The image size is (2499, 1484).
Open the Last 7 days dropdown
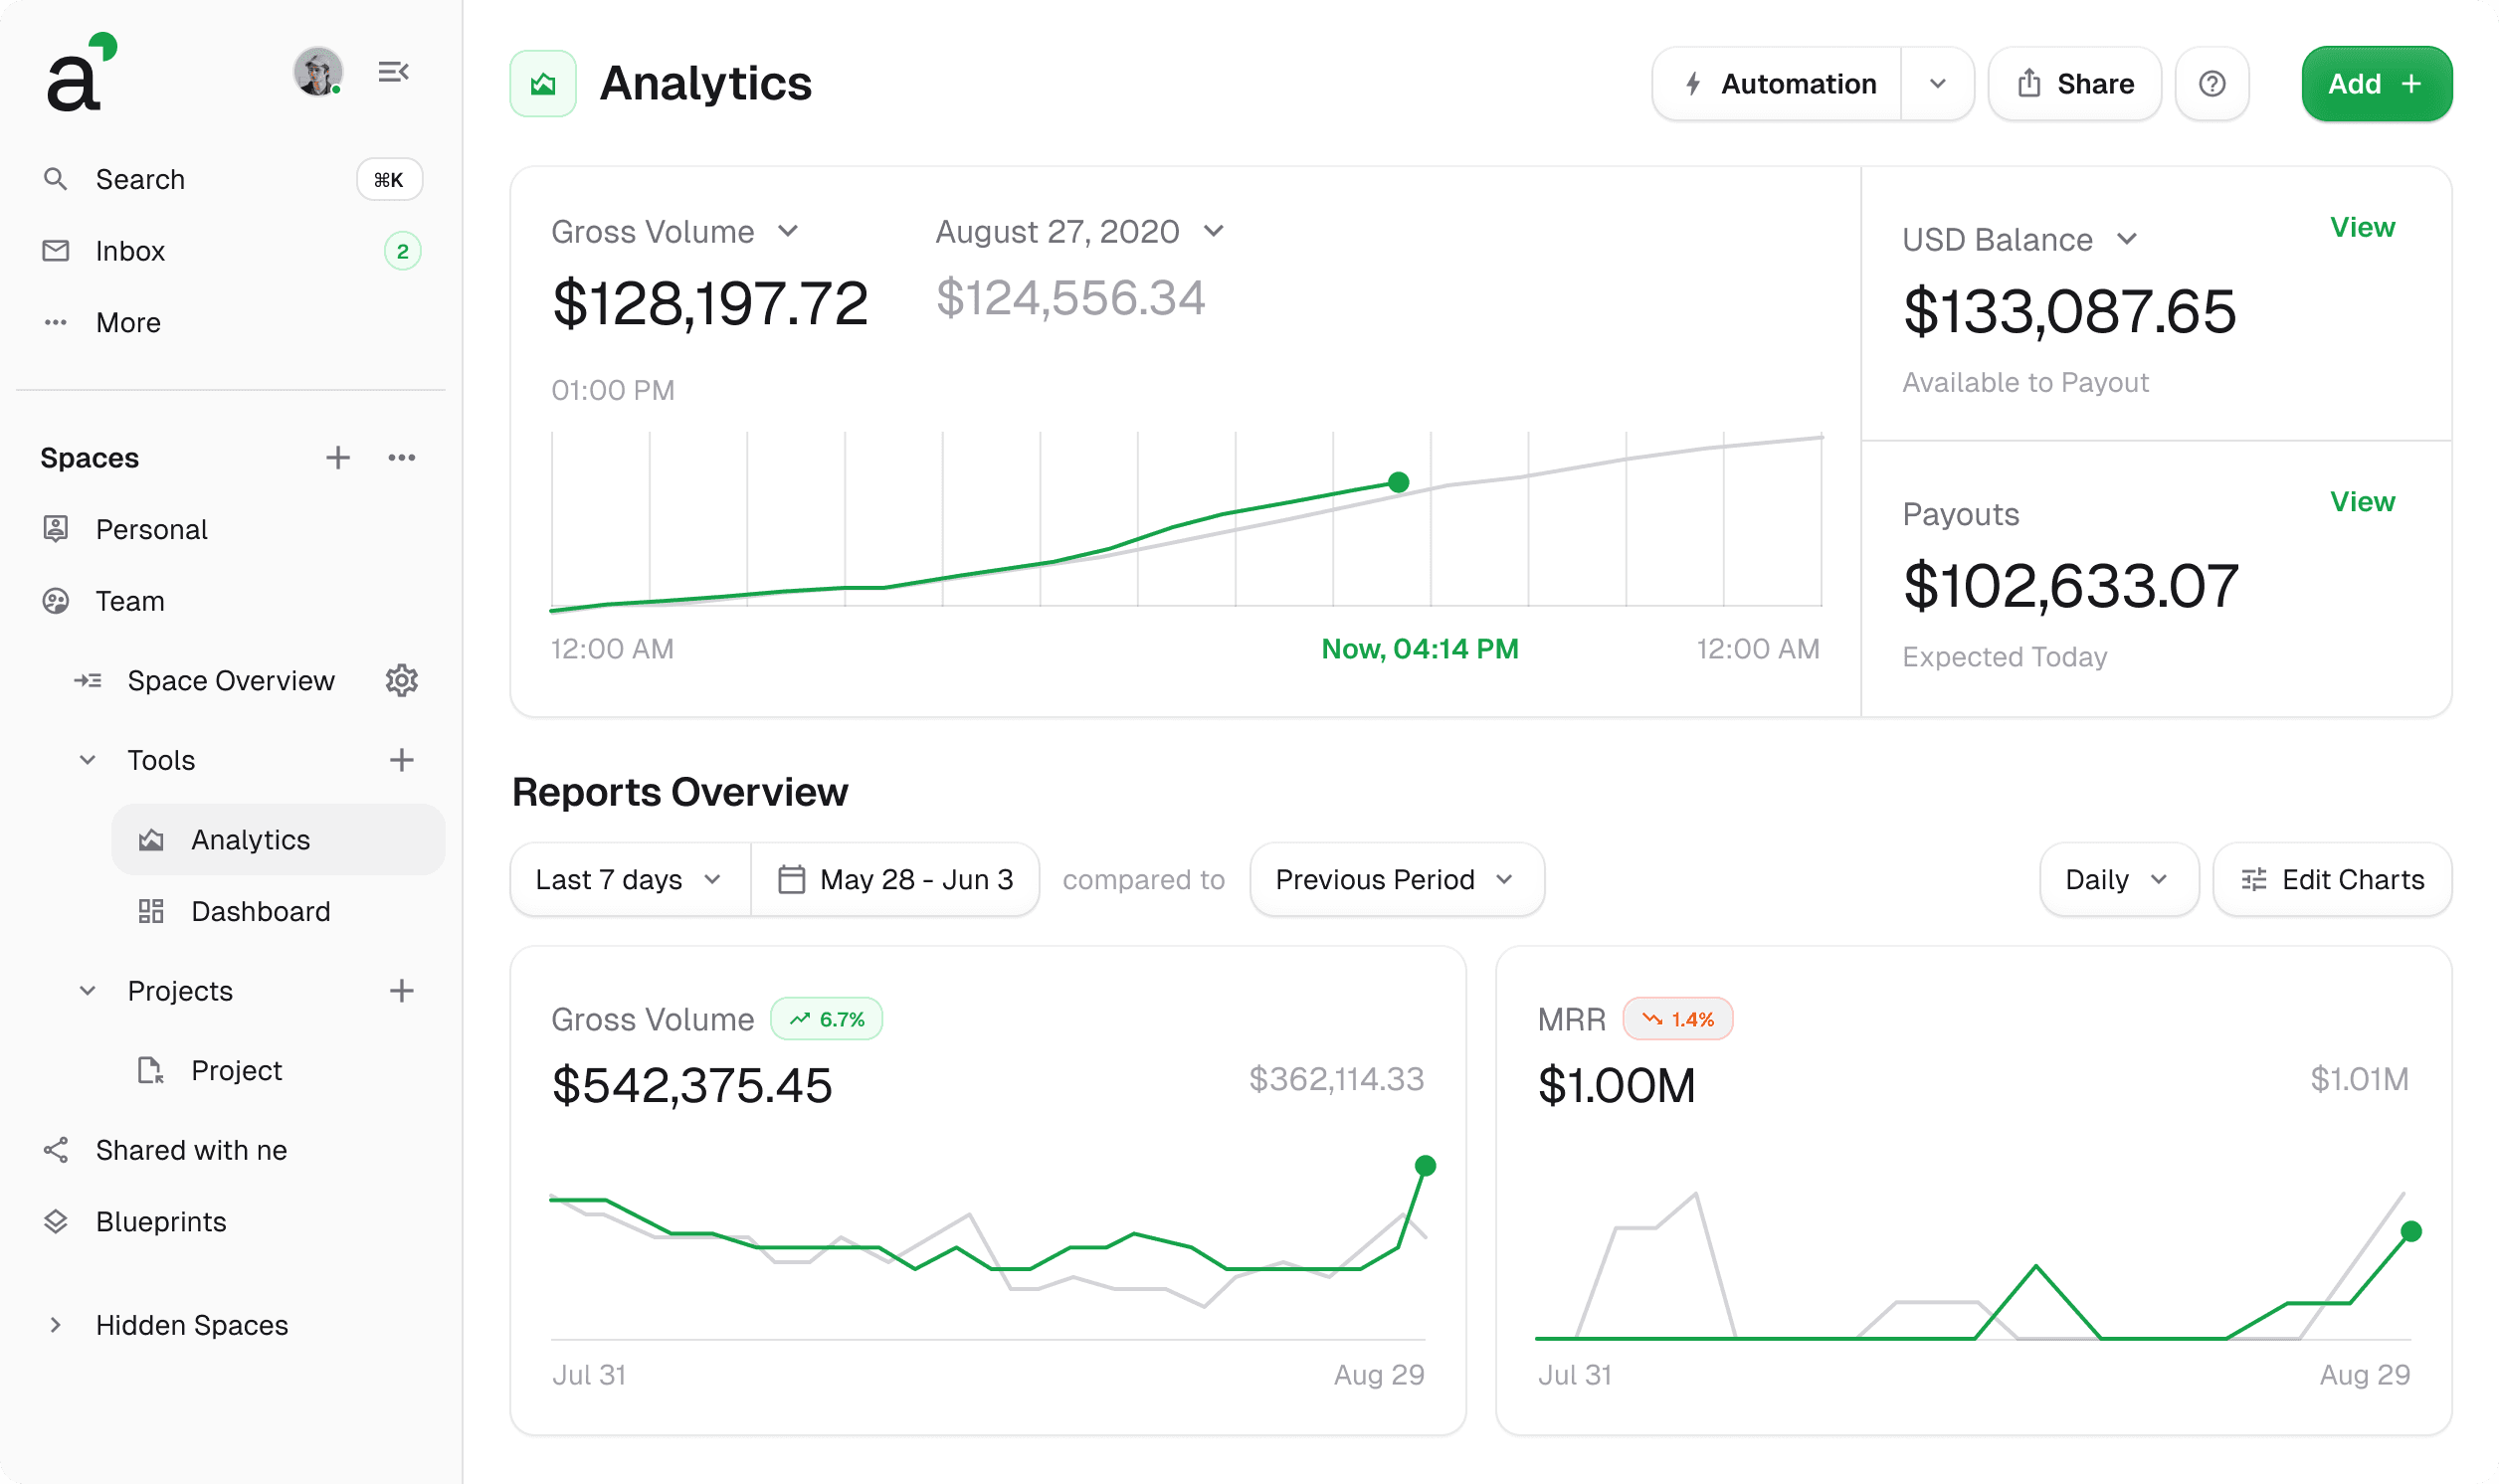pos(629,880)
